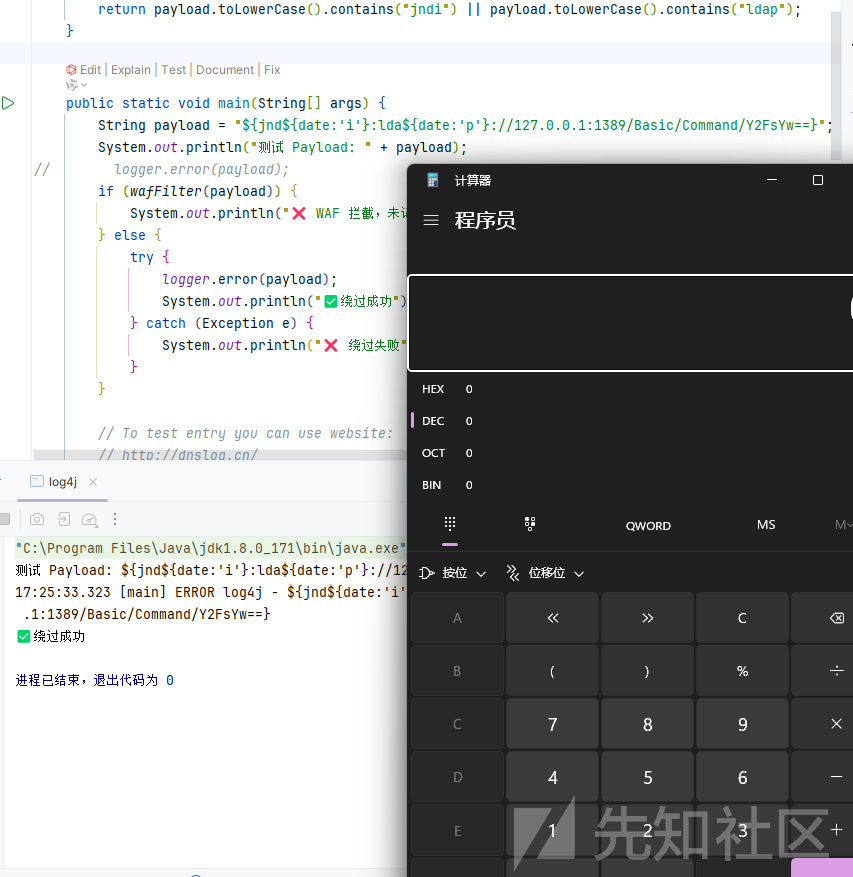The width and height of the screenshot is (853, 877).
Task: Switch to bit toggling keypad in calculator
Action: point(530,524)
